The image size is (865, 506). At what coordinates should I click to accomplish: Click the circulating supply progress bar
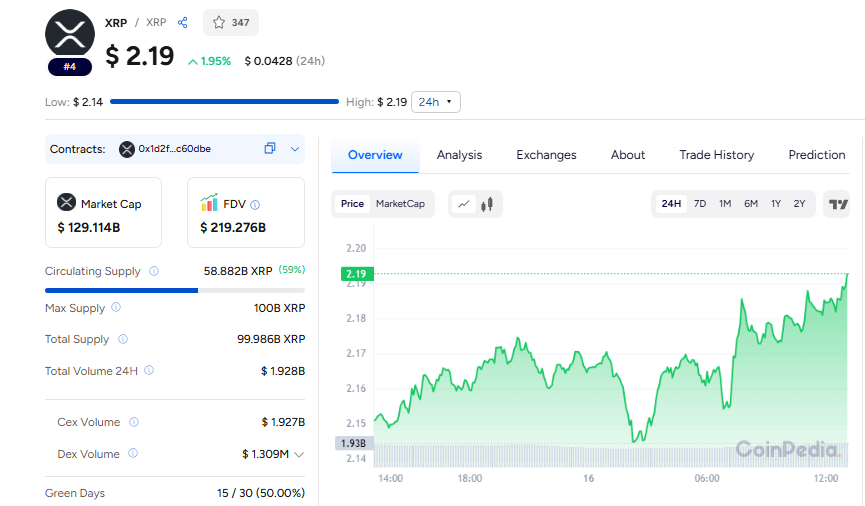tap(175, 290)
